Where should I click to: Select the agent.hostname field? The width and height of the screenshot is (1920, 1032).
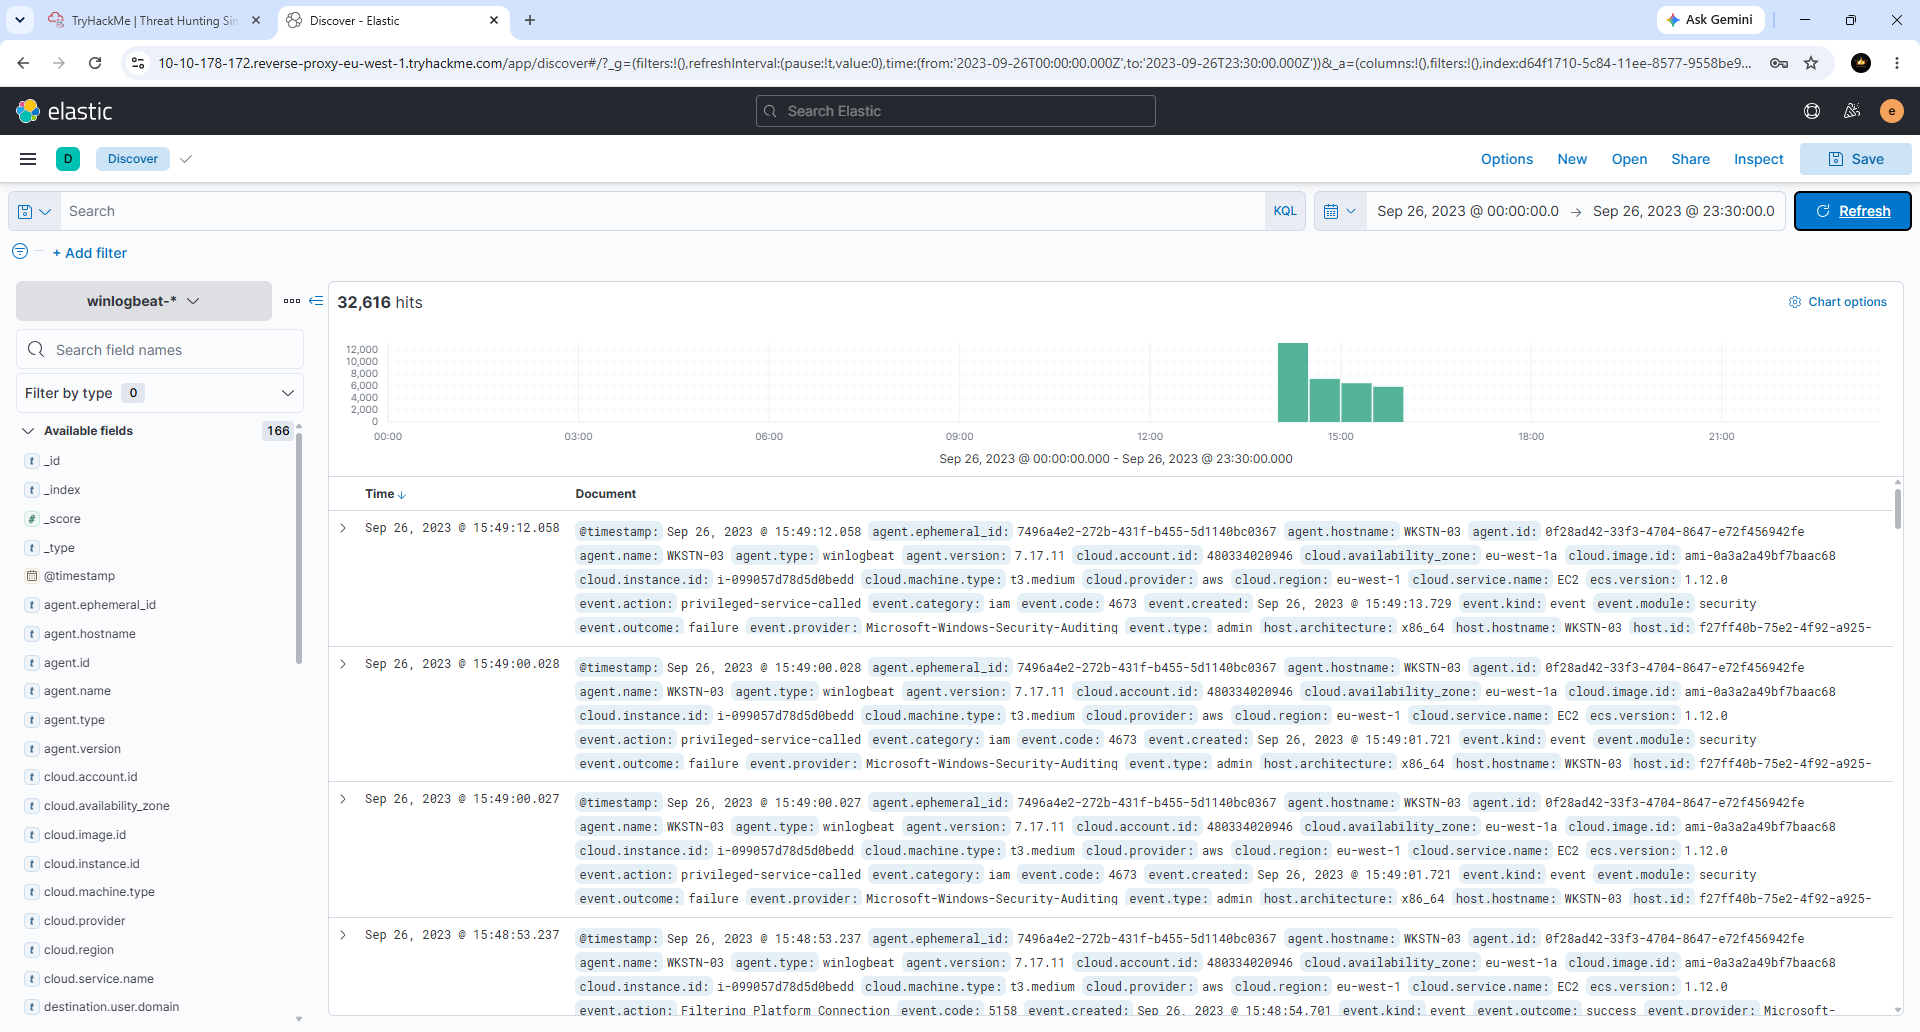(x=90, y=634)
